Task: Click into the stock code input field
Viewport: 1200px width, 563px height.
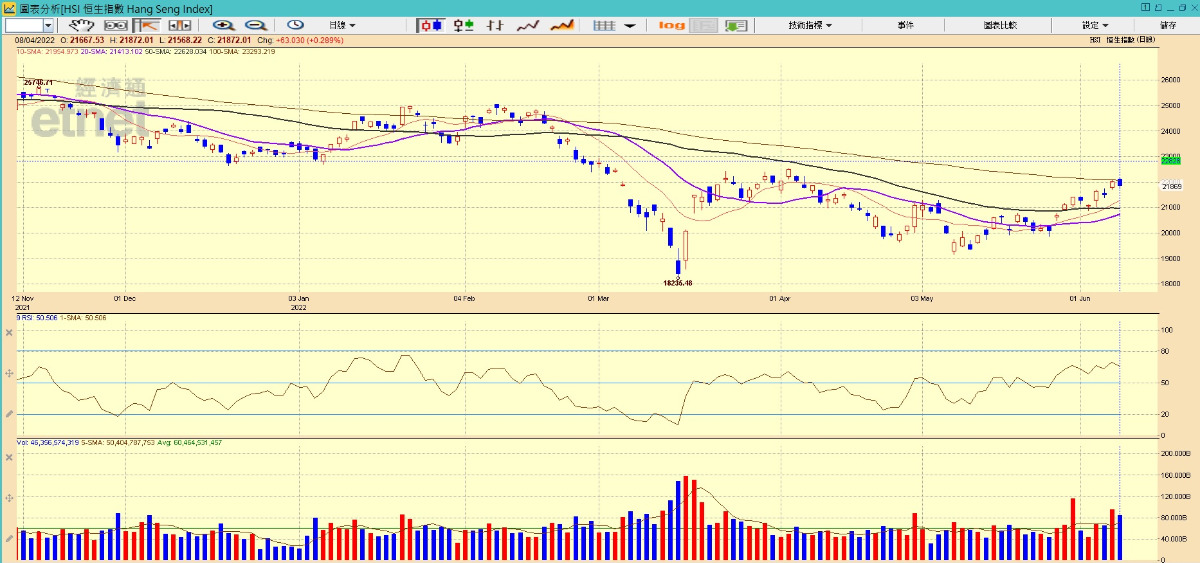Action: pyautogui.click(x=23, y=24)
